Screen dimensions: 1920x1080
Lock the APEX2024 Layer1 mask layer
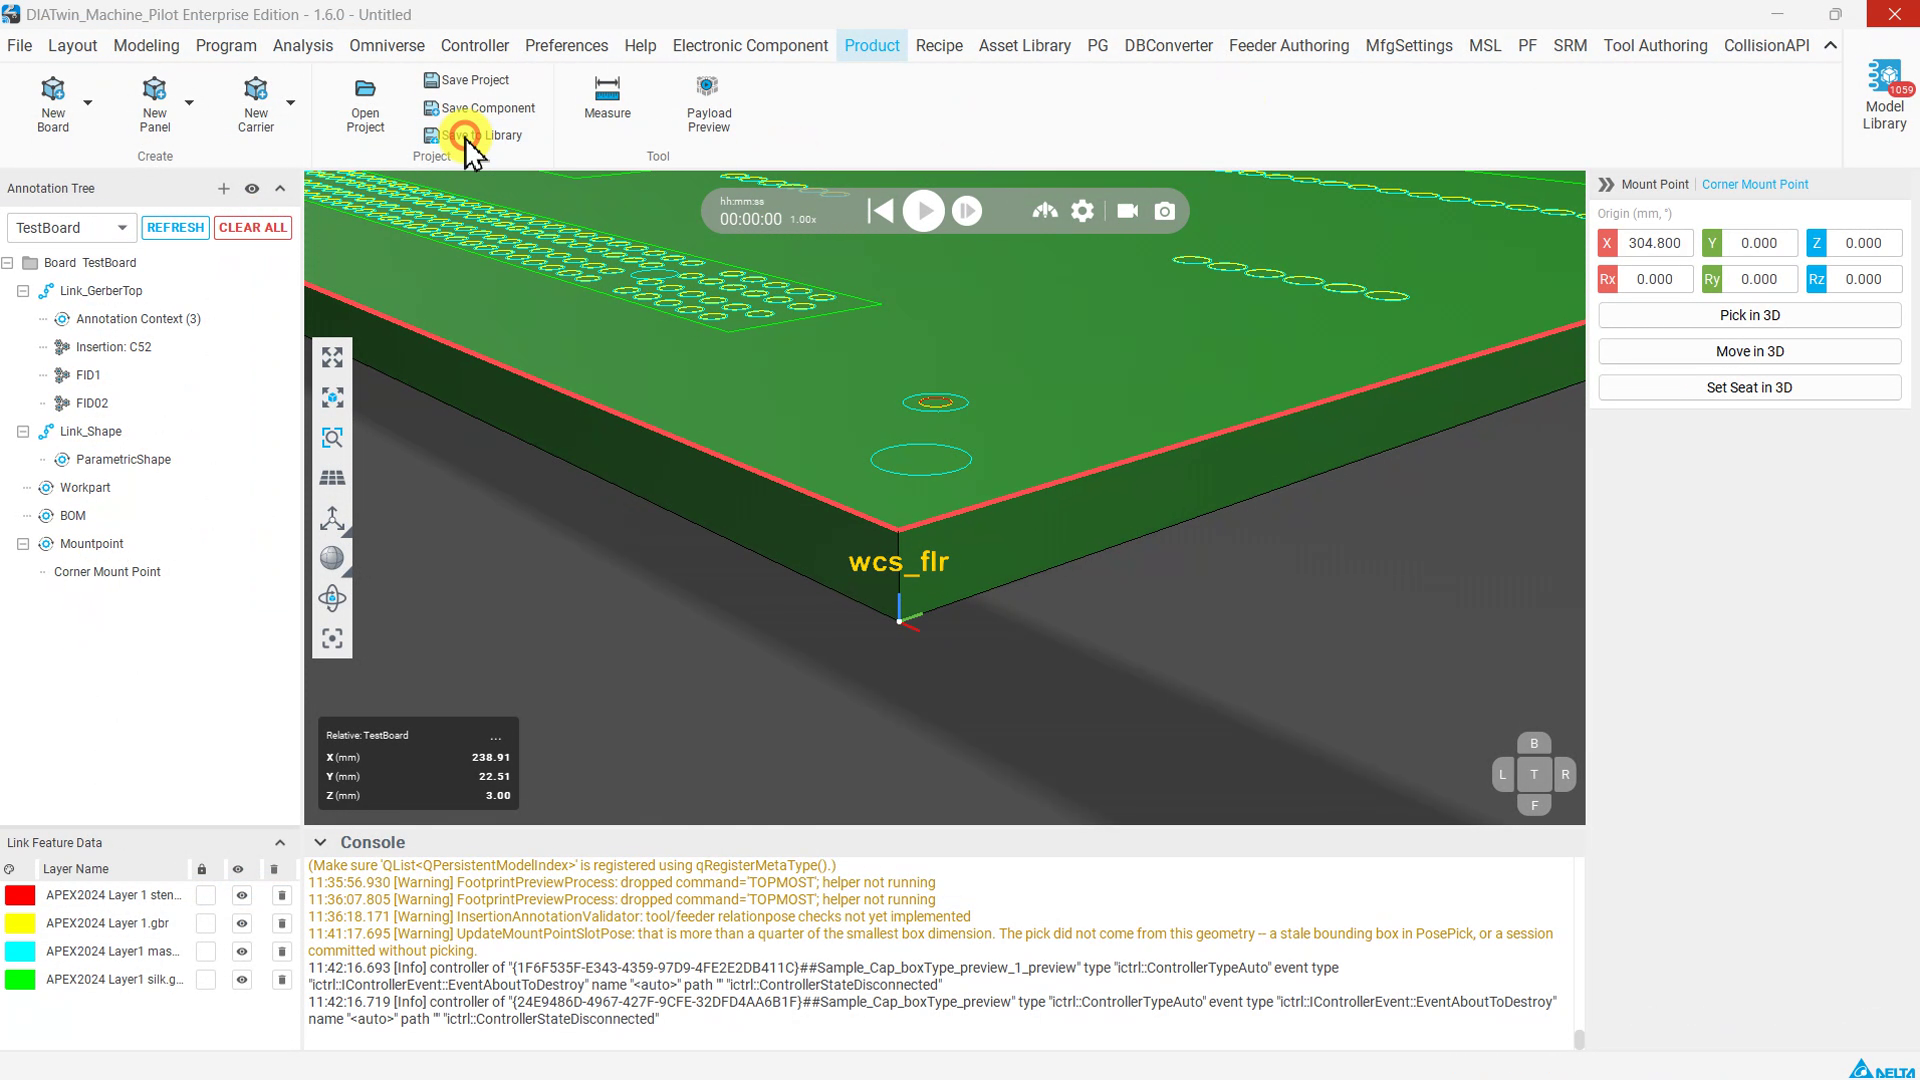(x=205, y=951)
